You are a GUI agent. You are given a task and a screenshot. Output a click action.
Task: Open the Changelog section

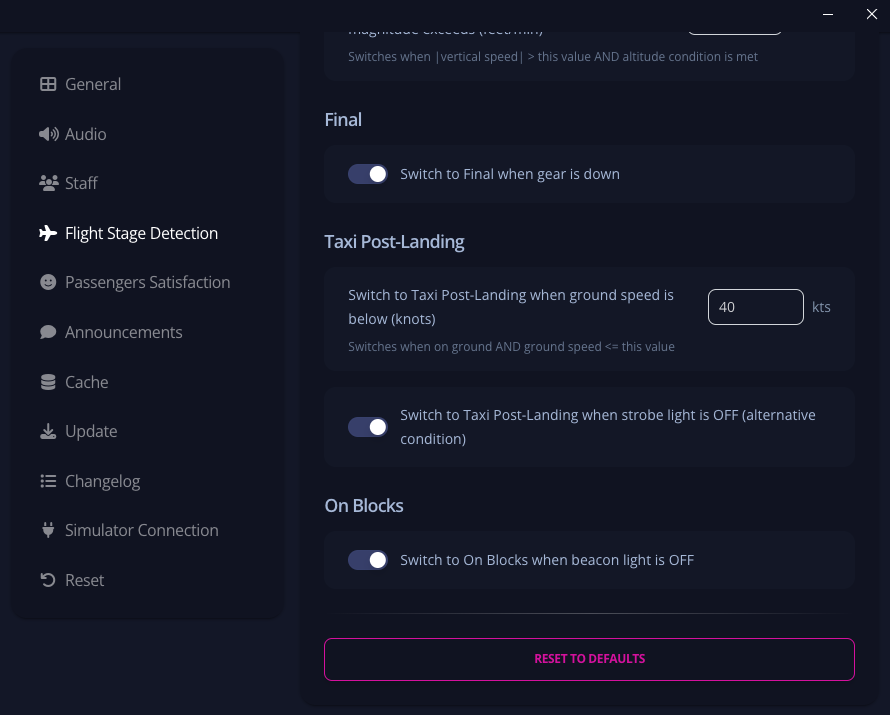coord(102,481)
